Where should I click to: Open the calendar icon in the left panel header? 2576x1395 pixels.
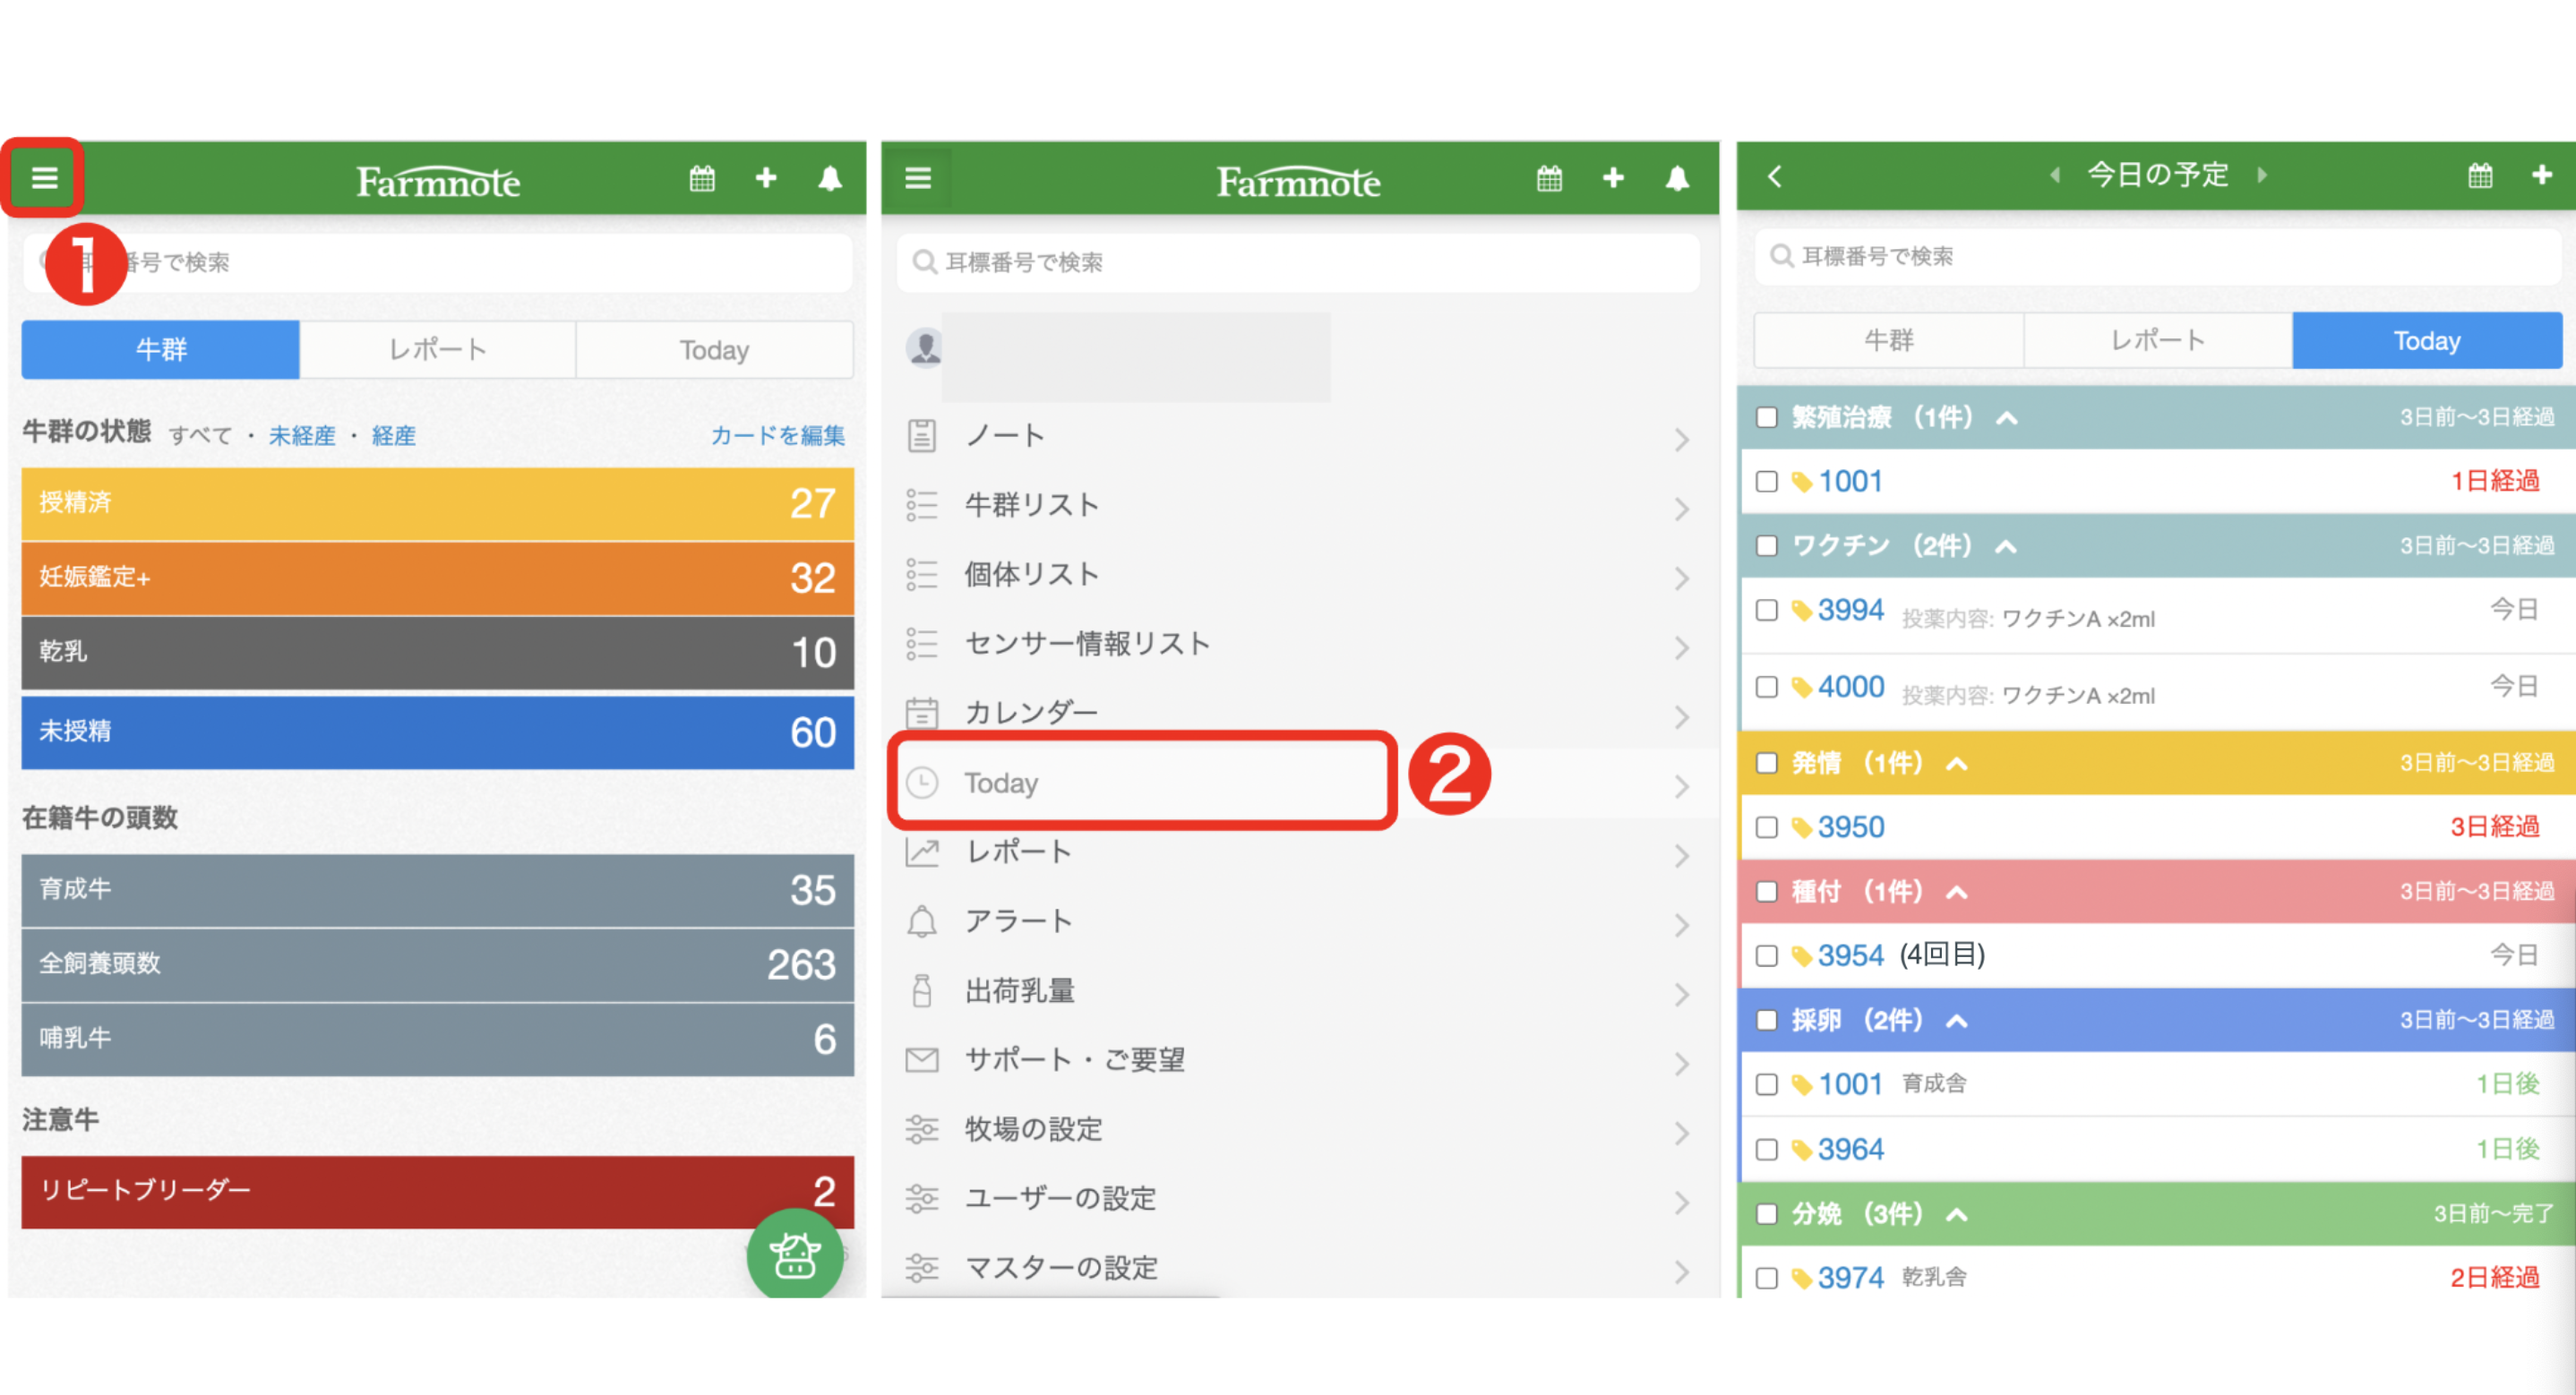click(x=702, y=178)
